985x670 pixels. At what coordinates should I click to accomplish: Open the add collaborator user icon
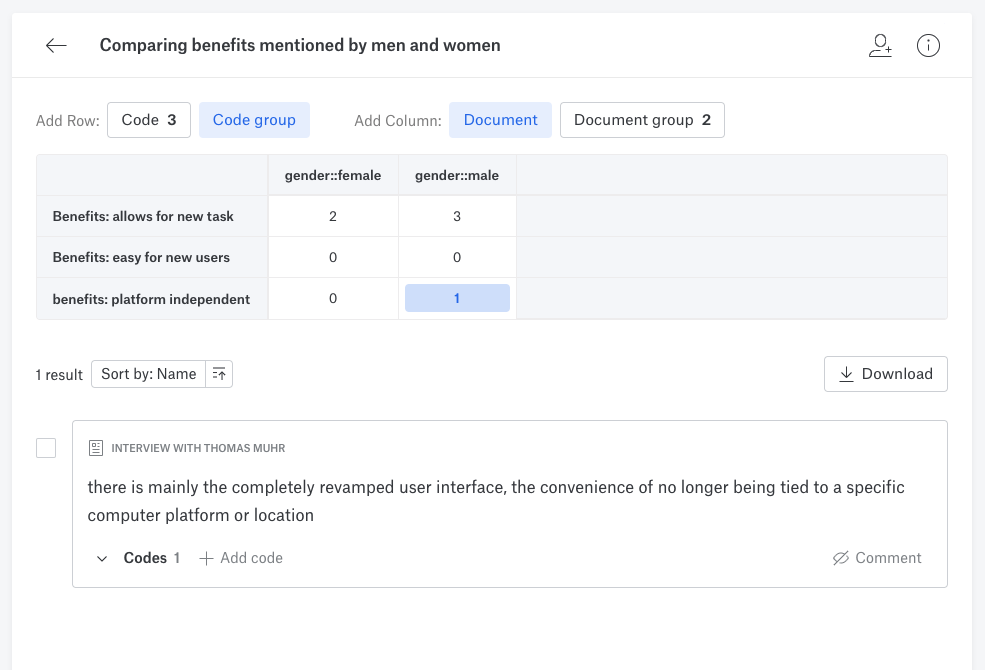[x=880, y=45]
